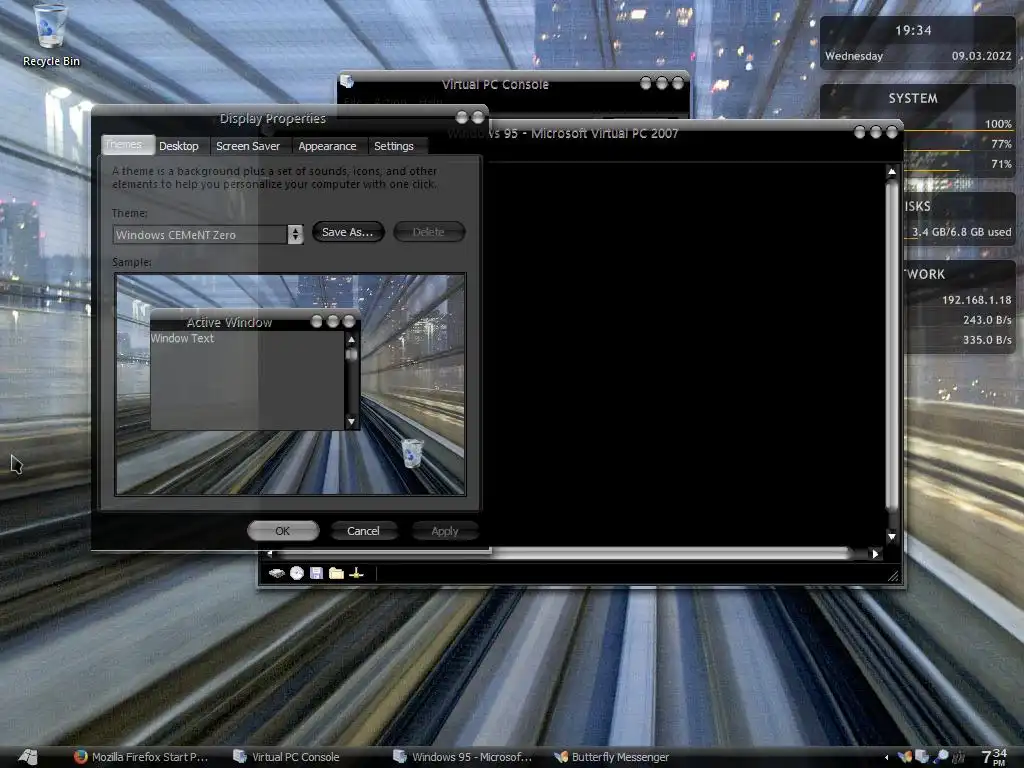Switch to Mozilla Firefox taskbar button

[142, 757]
